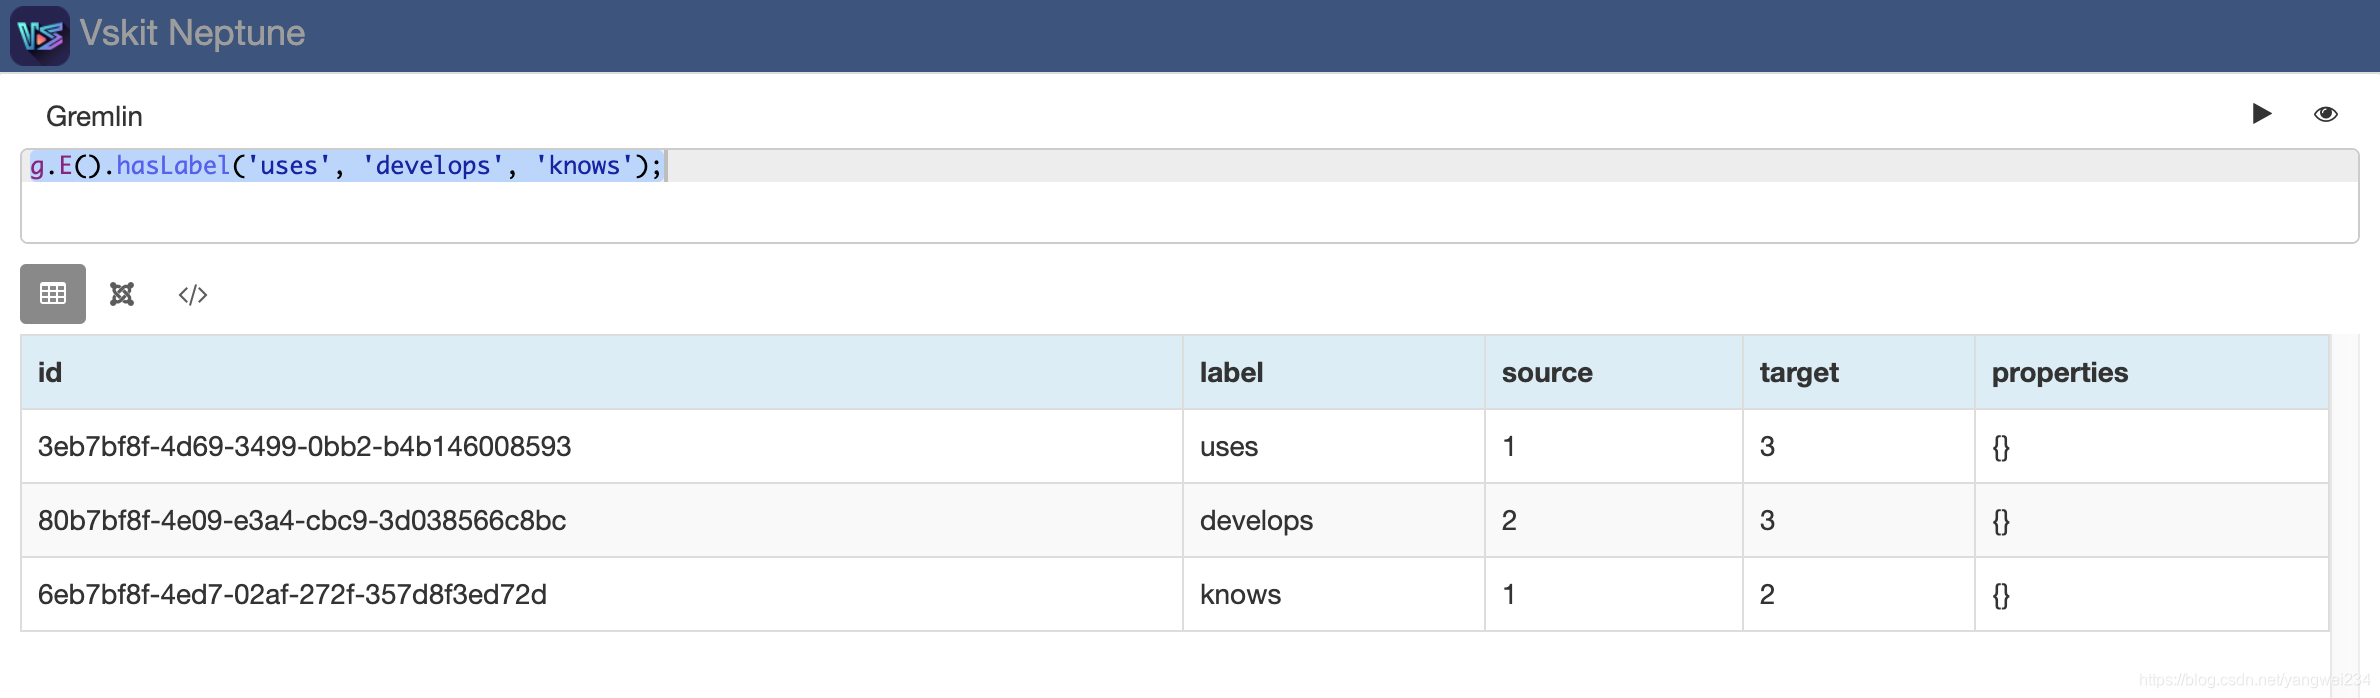This screenshot has width=2380, height=698.
Task: Toggle the eye visibility icon
Action: 2325,114
